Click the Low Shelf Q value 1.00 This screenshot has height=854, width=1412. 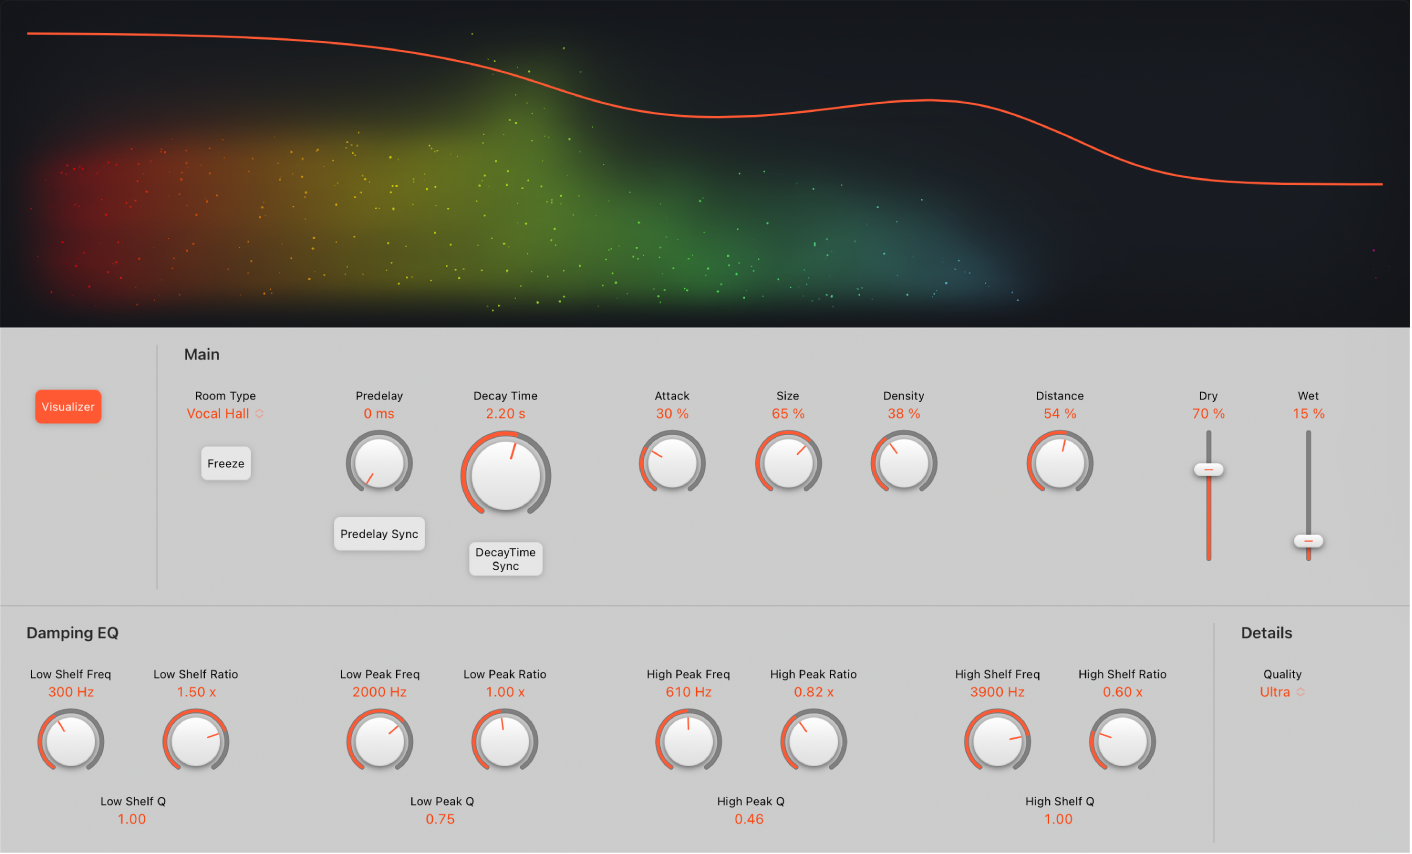[132, 819]
